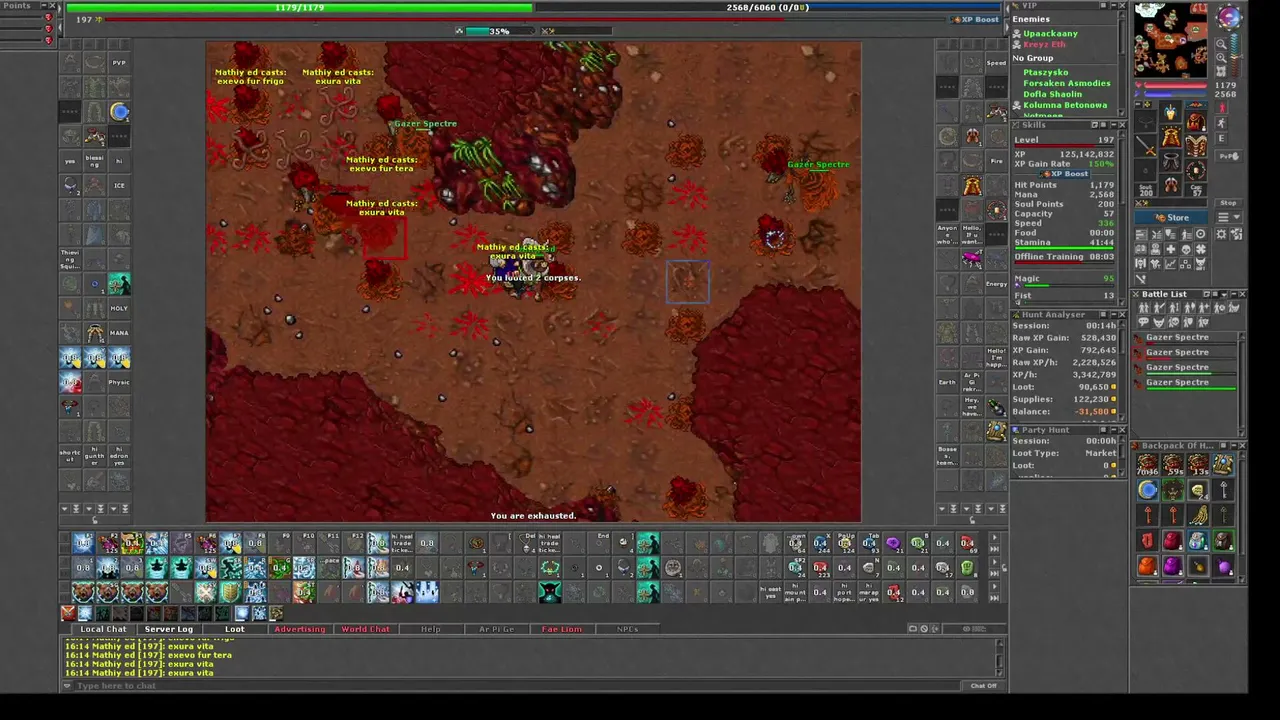Toggle the red standing stance icon

pos(1222,106)
